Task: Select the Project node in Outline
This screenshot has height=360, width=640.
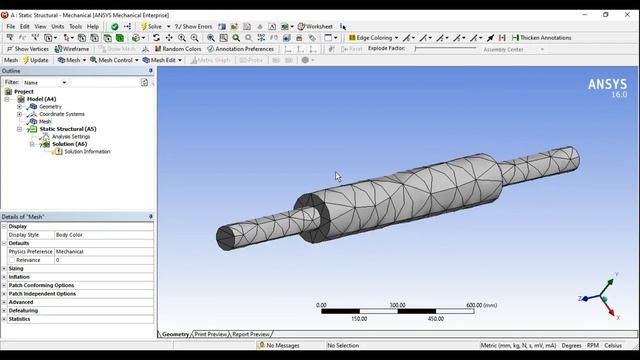Action: pos(24,91)
